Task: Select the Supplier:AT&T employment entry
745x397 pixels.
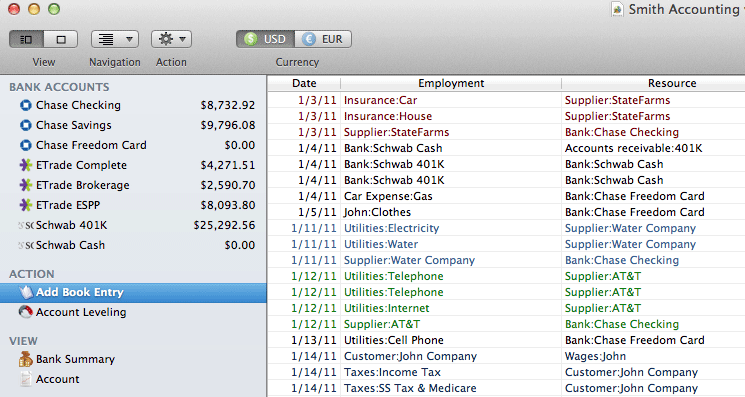Action: pyautogui.click(x=382, y=324)
